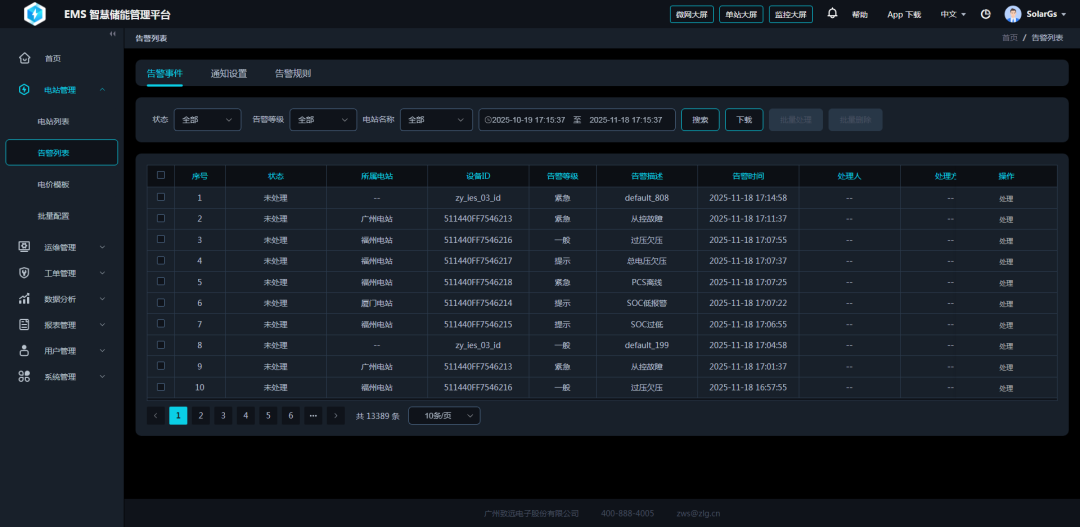Image resolution: width=1080 pixels, height=527 pixels.
Task: Switch to the 告警规则 tab
Action: [293, 73]
